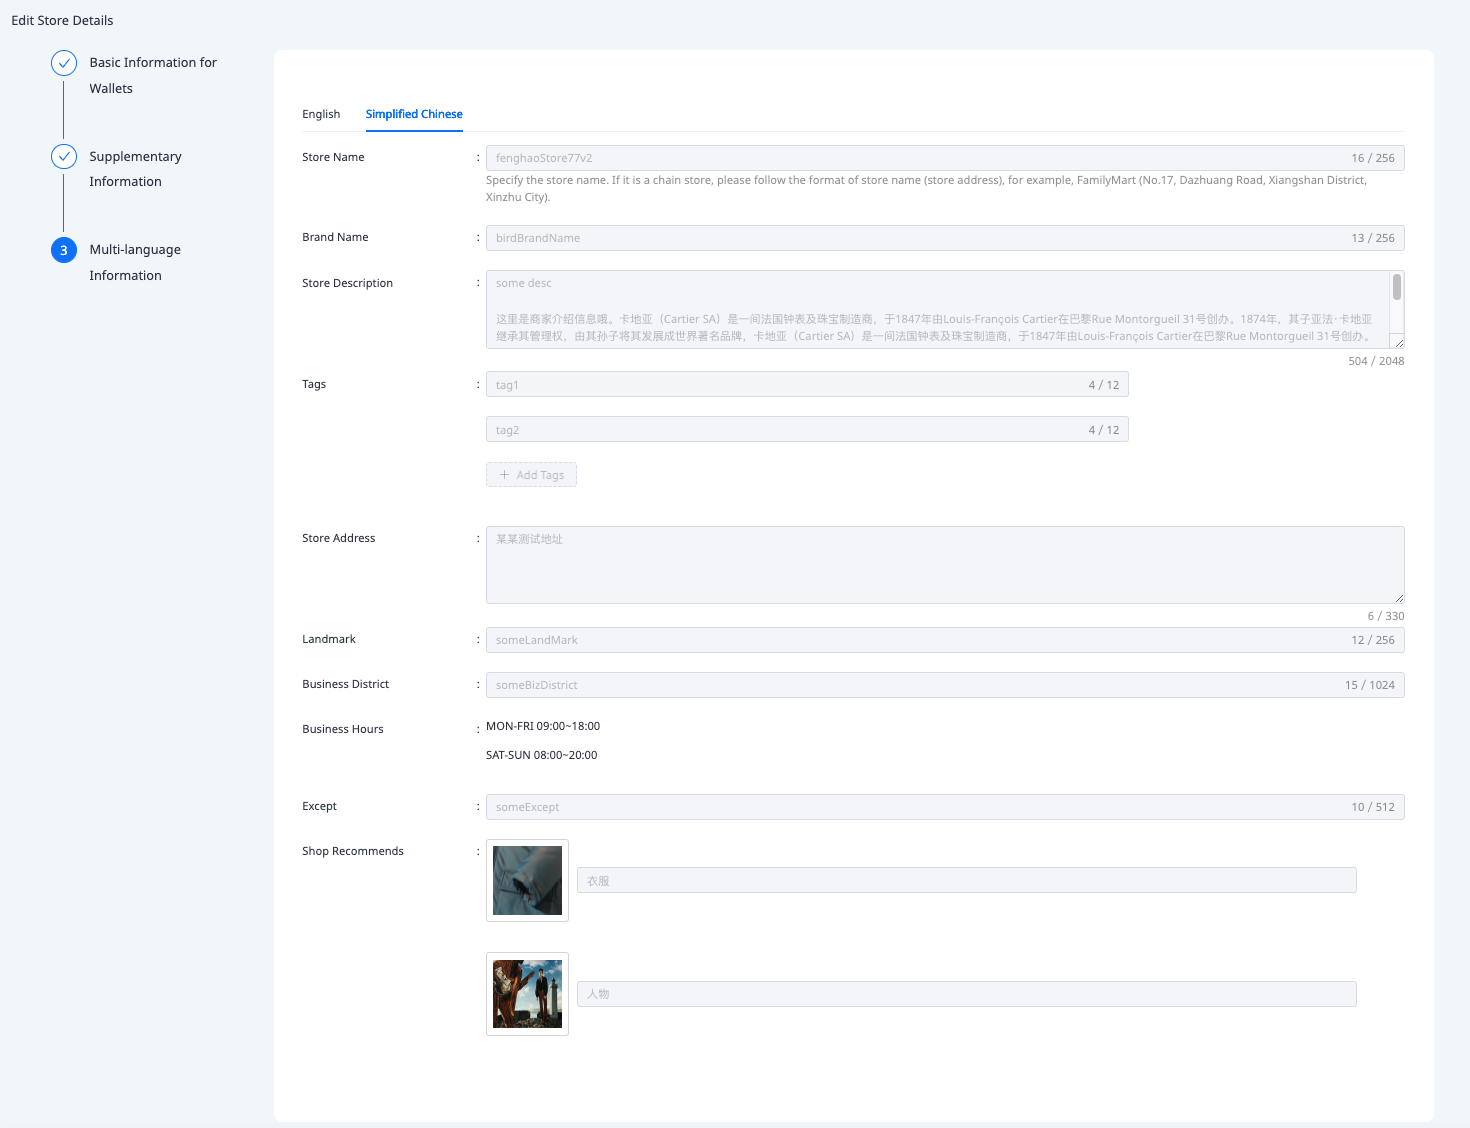Image resolution: width=1470 pixels, height=1128 pixels.
Task: Click the Store Address text area
Action: [x=944, y=565]
